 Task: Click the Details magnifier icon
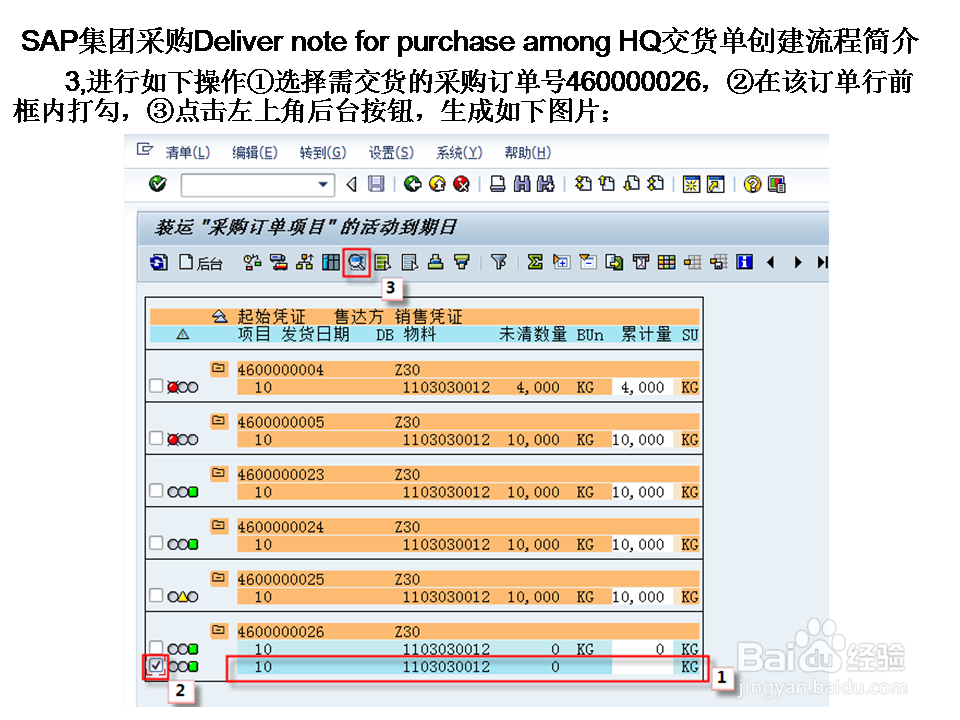357,263
